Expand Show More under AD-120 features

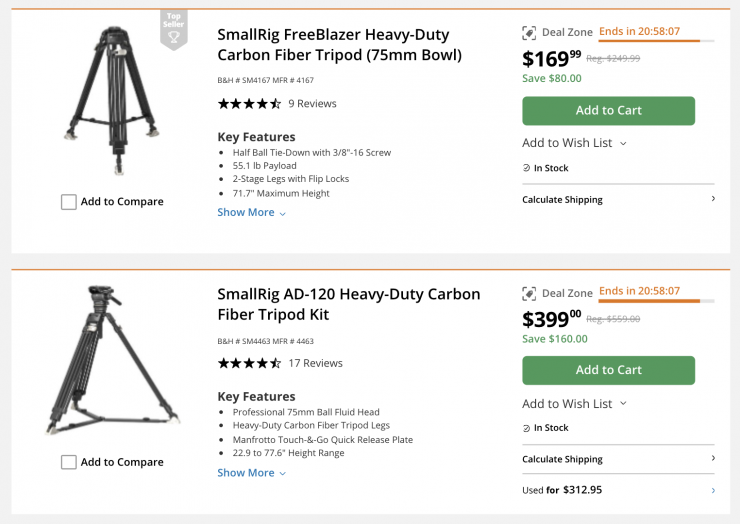coord(251,473)
